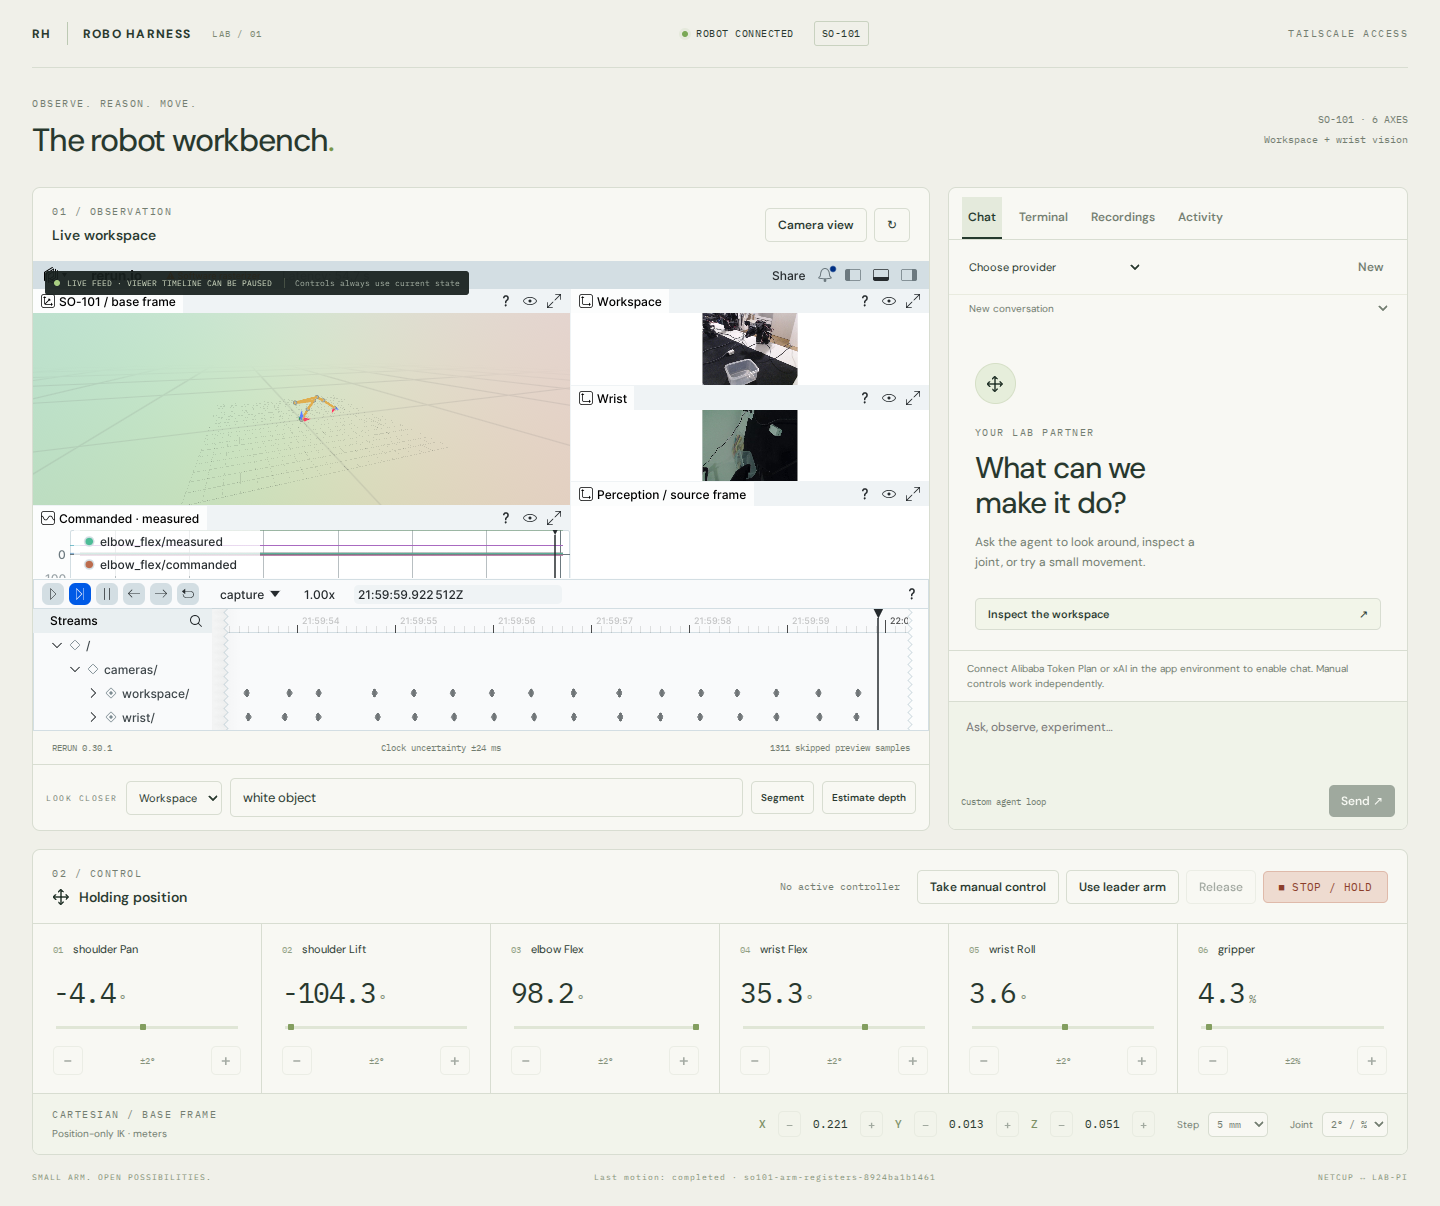1440x1206 pixels.
Task: Open the timeline help question mark
Action: [911, 594]
